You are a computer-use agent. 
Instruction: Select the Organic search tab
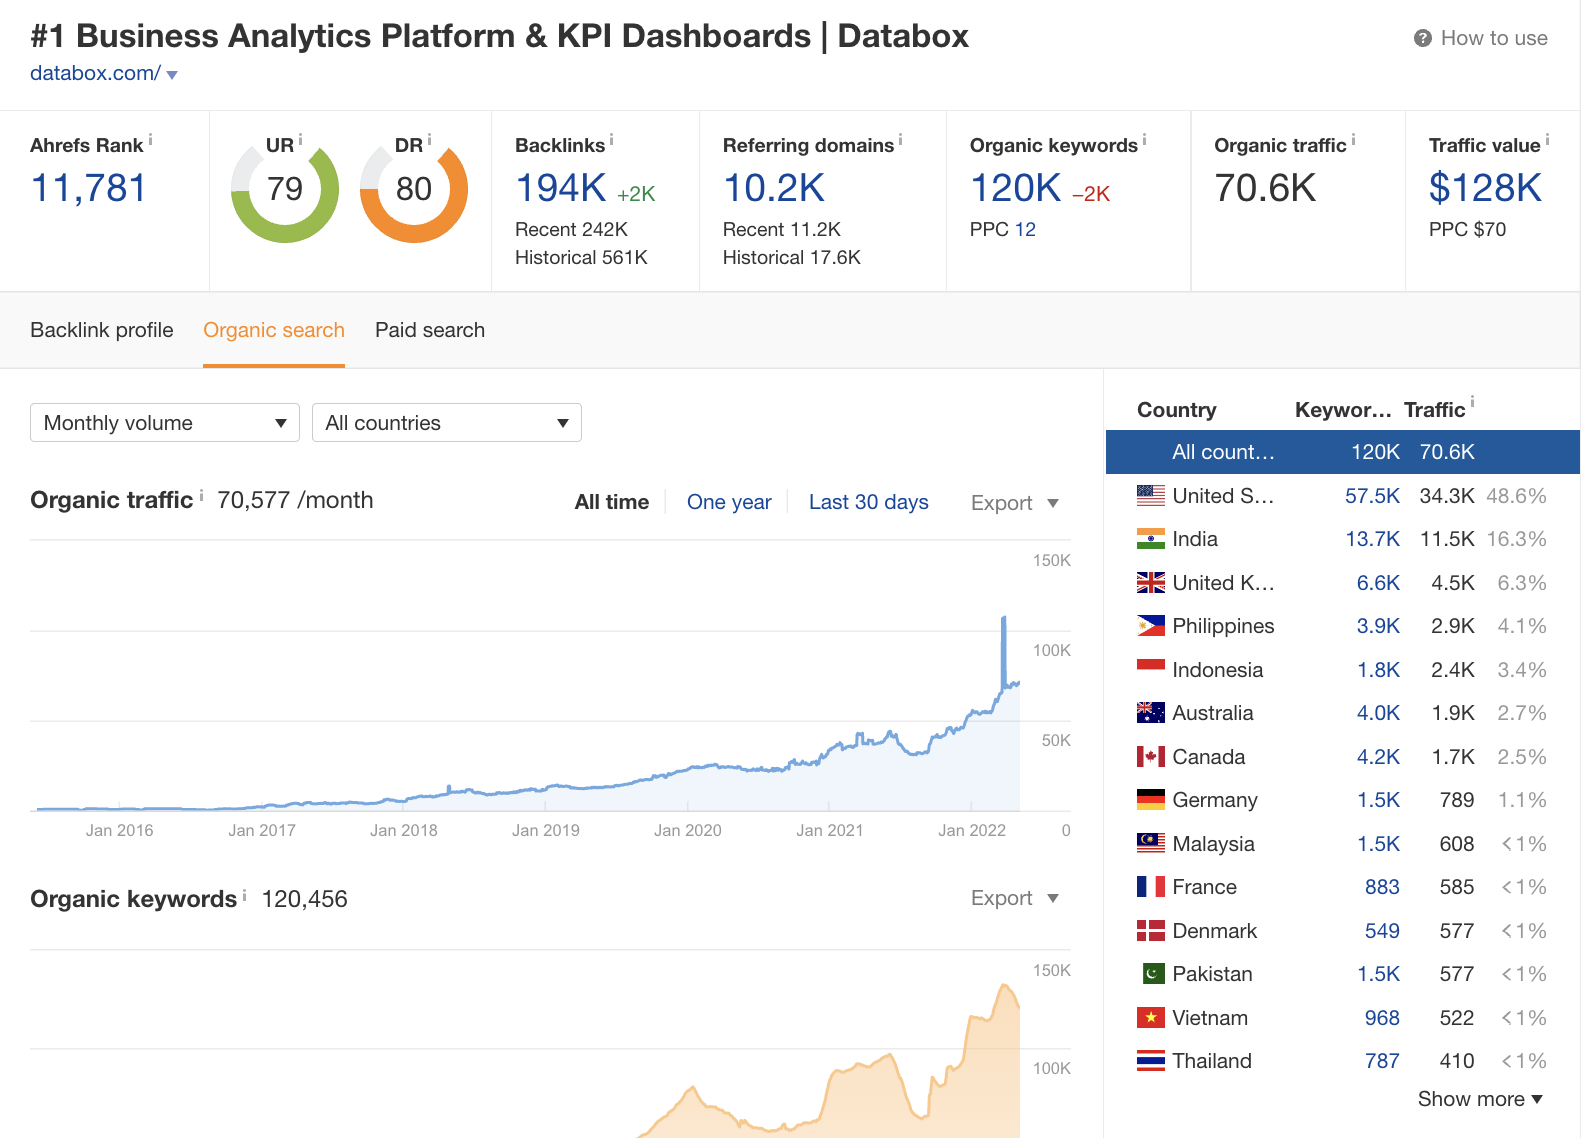pos(274,330)
